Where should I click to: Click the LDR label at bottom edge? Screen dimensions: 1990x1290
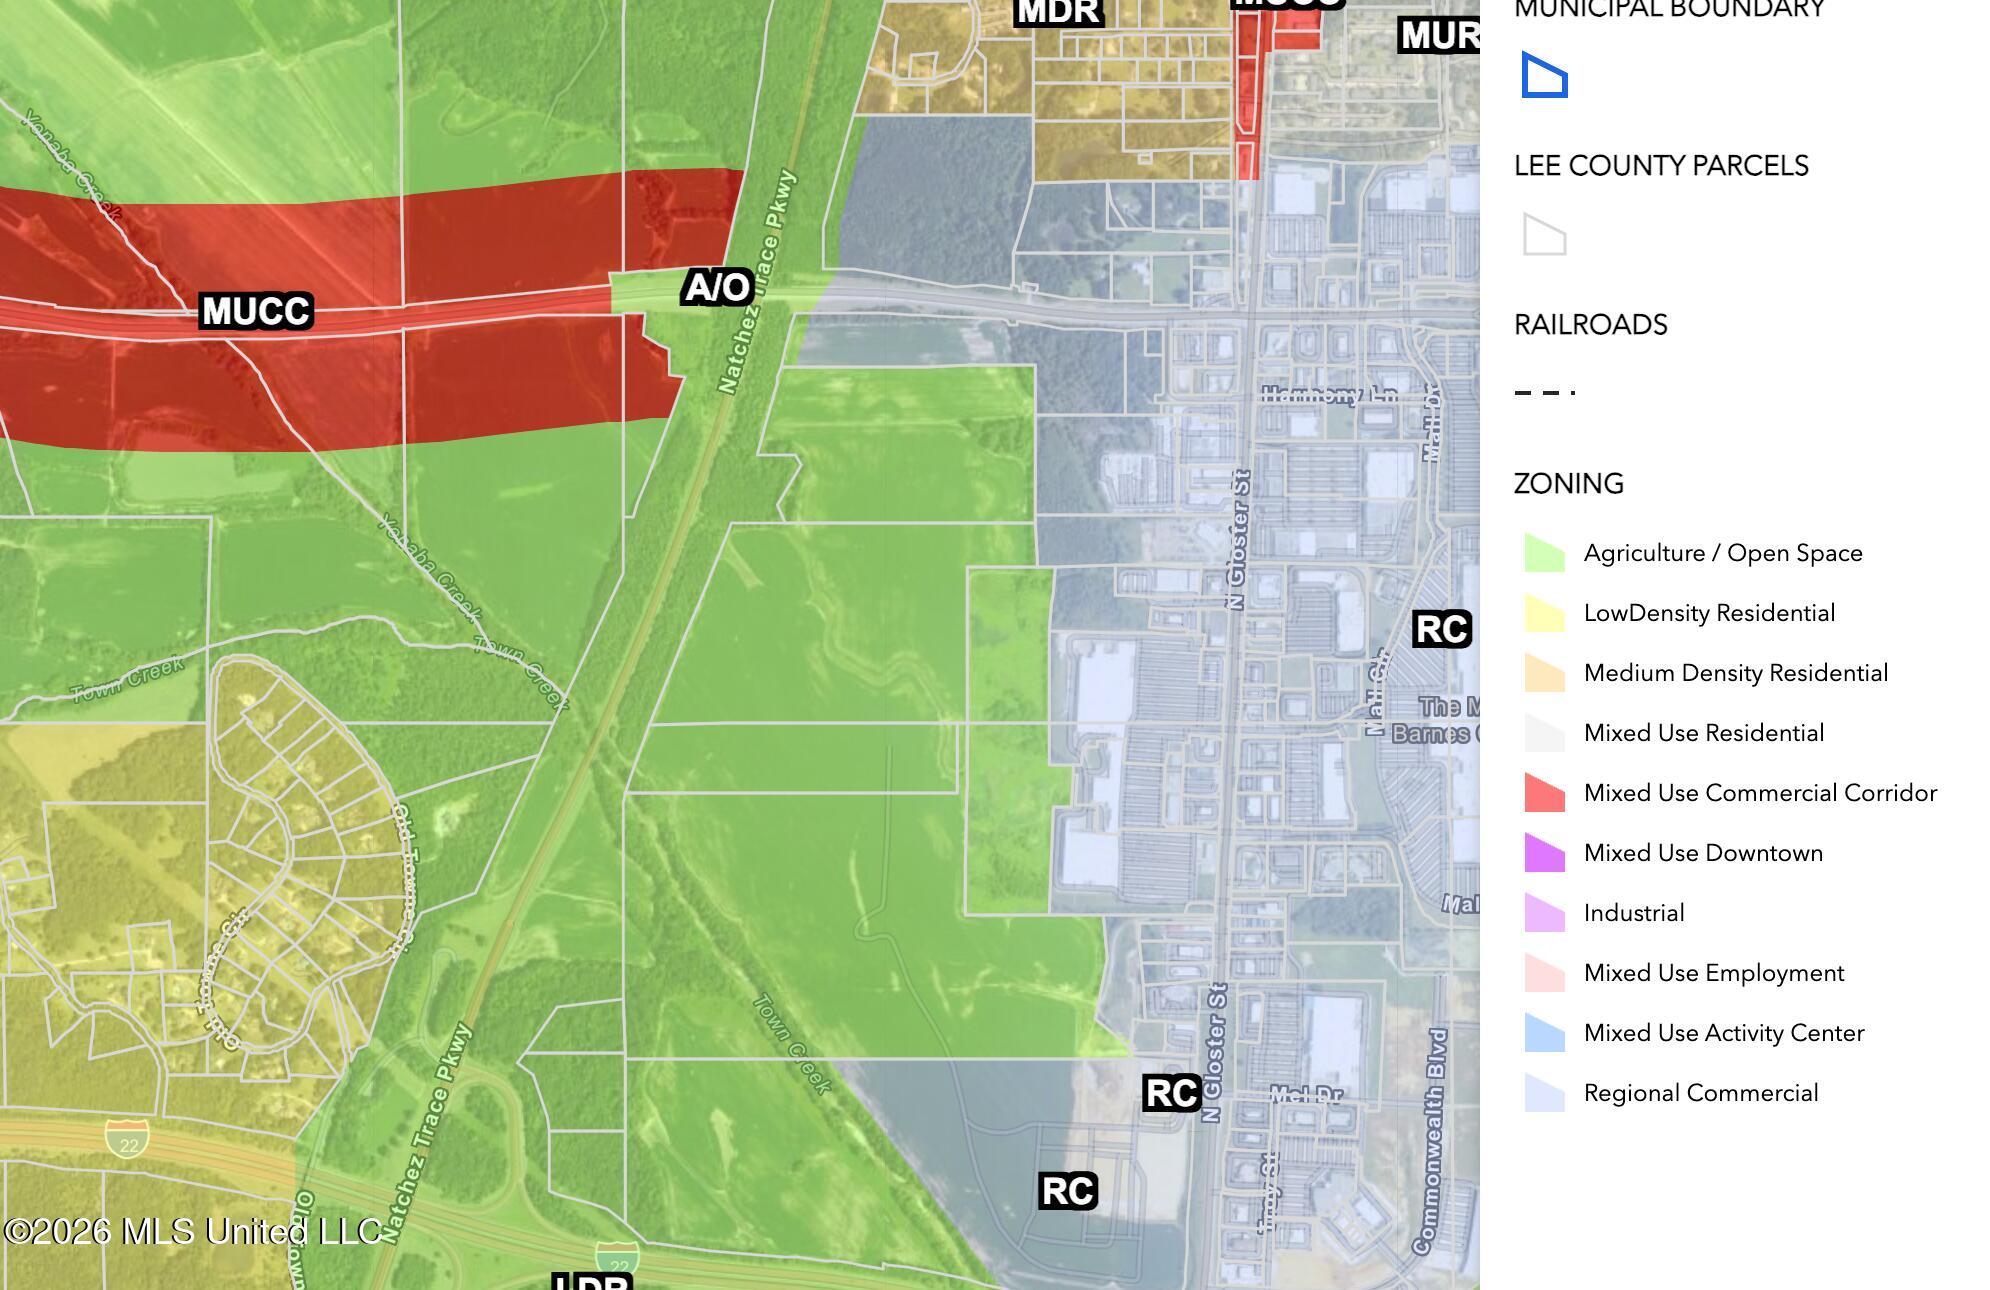(592, 1281)
